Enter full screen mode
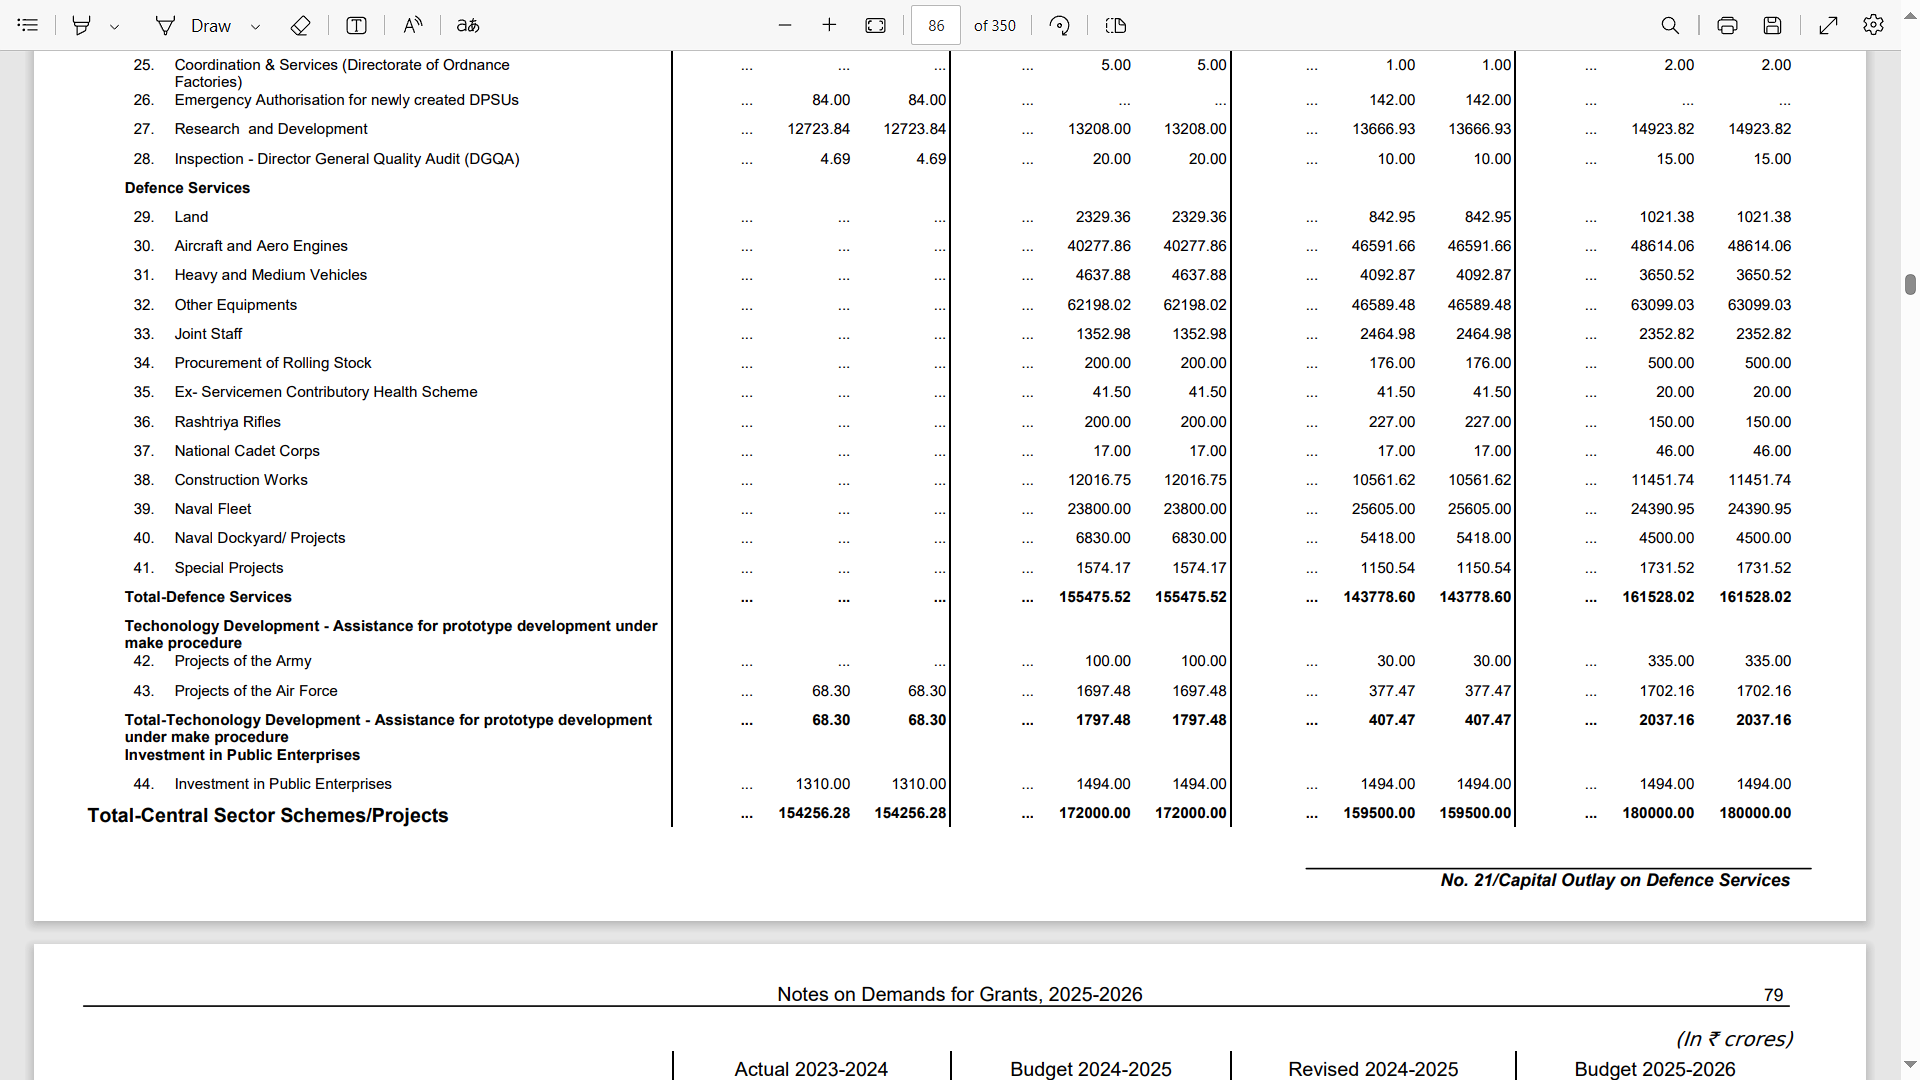 pos(1828,25)
